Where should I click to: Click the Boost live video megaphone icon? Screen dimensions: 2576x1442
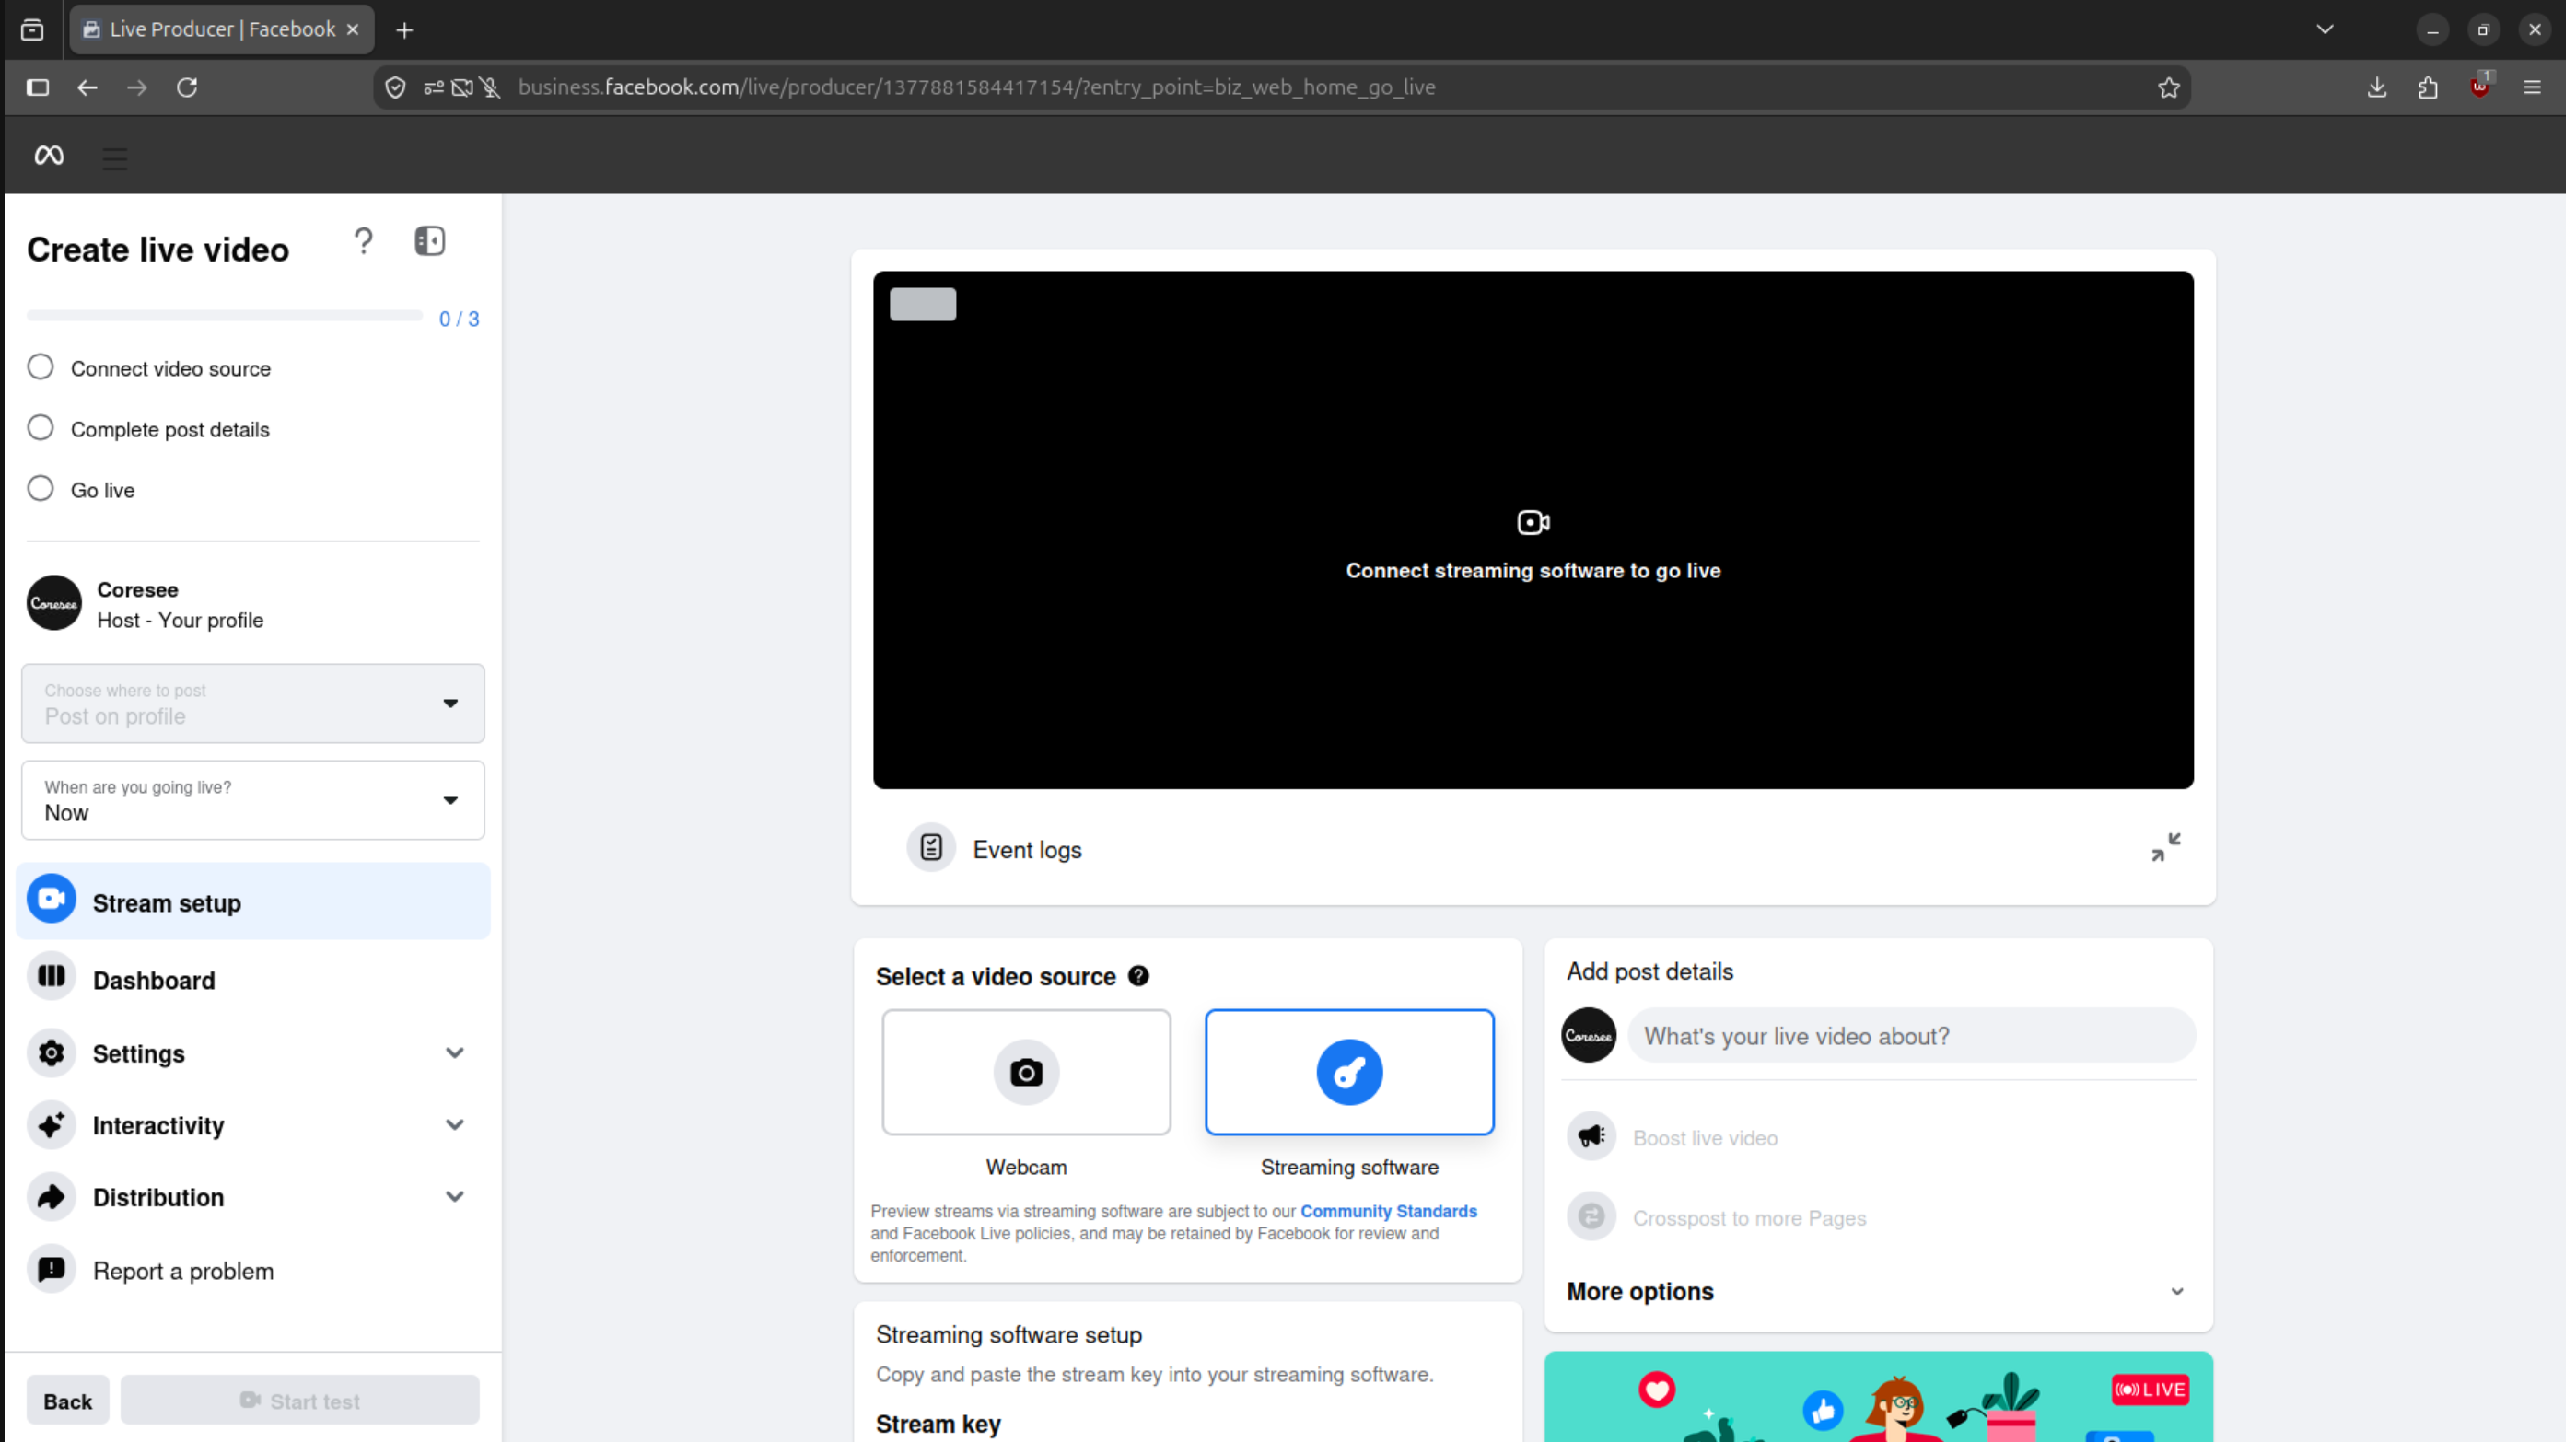(1591, 1137)
